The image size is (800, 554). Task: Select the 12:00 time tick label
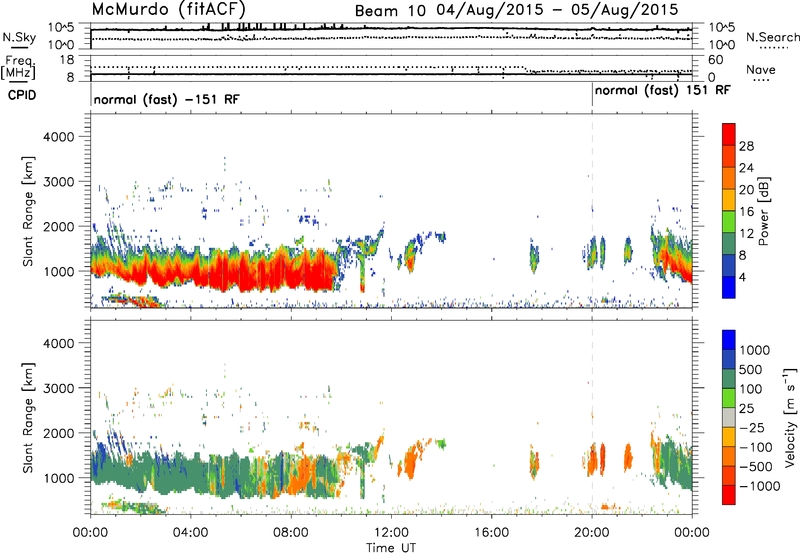pos(391,533)
